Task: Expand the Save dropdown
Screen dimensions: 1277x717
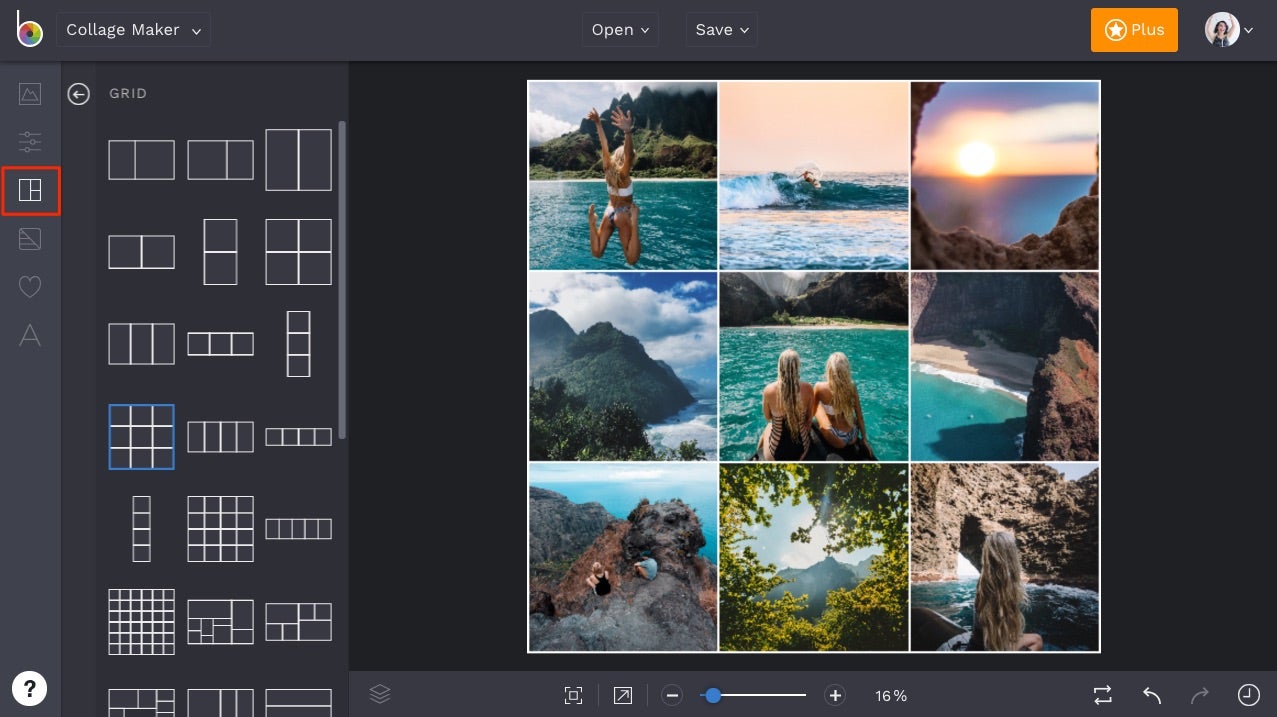Action: [x=721, y=29]
